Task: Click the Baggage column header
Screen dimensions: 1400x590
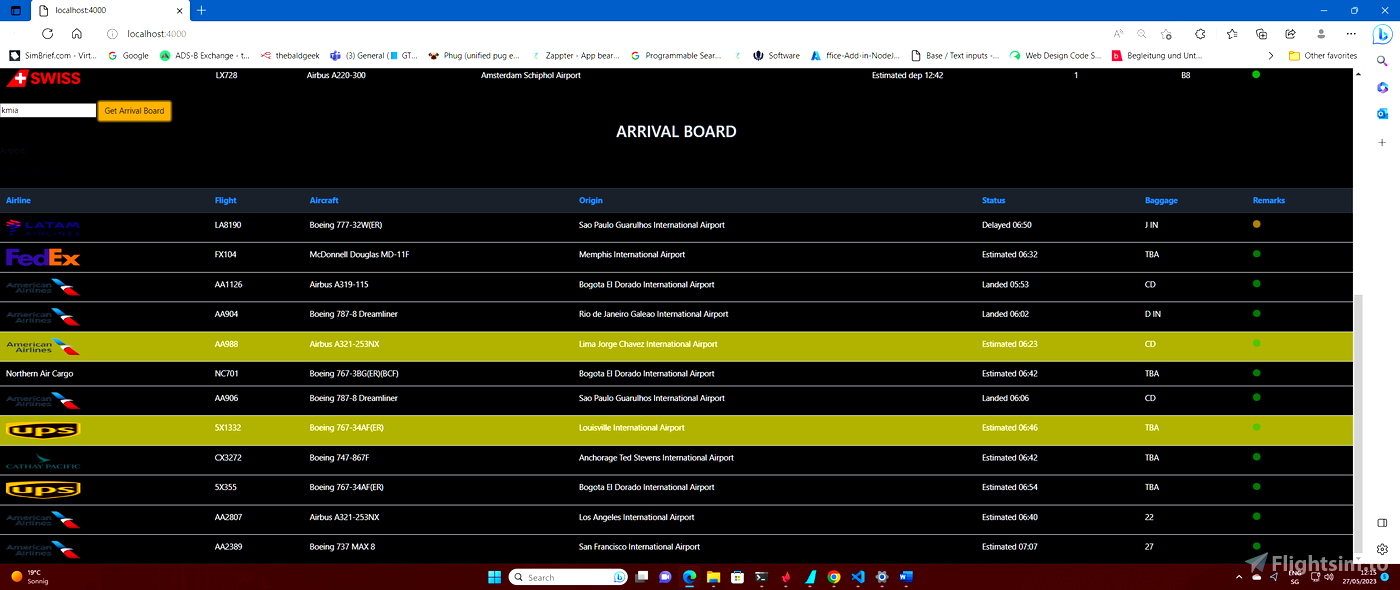Action: coord(1161,200)
